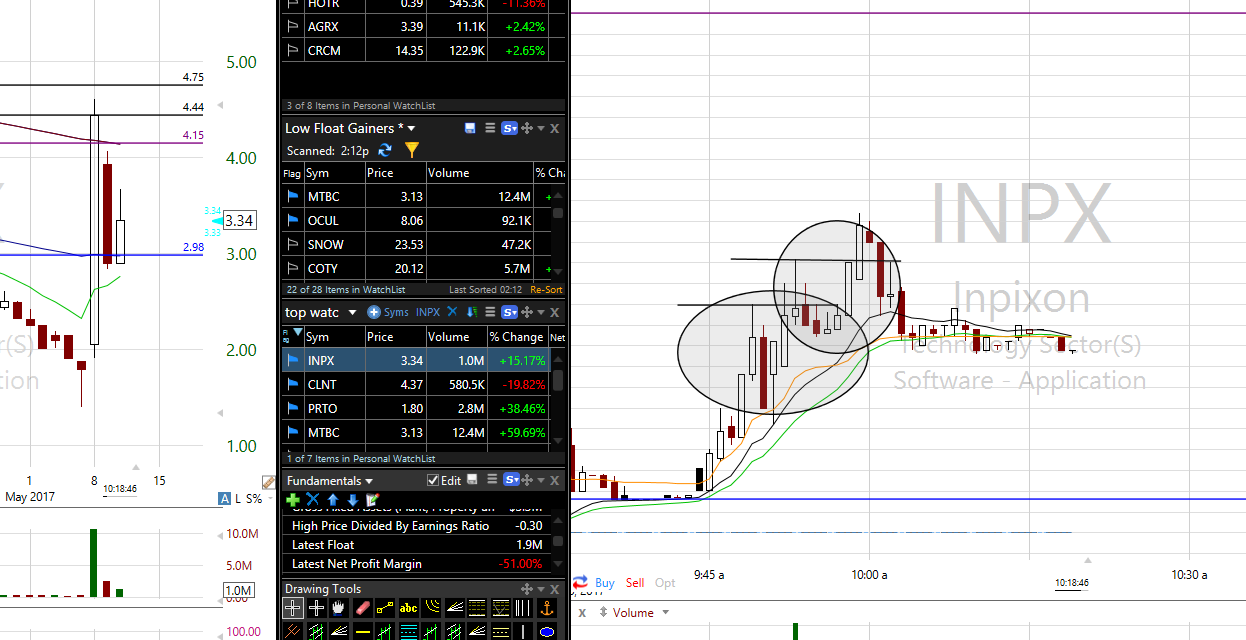Select the abc text annotation tool

tap(408, 608)
